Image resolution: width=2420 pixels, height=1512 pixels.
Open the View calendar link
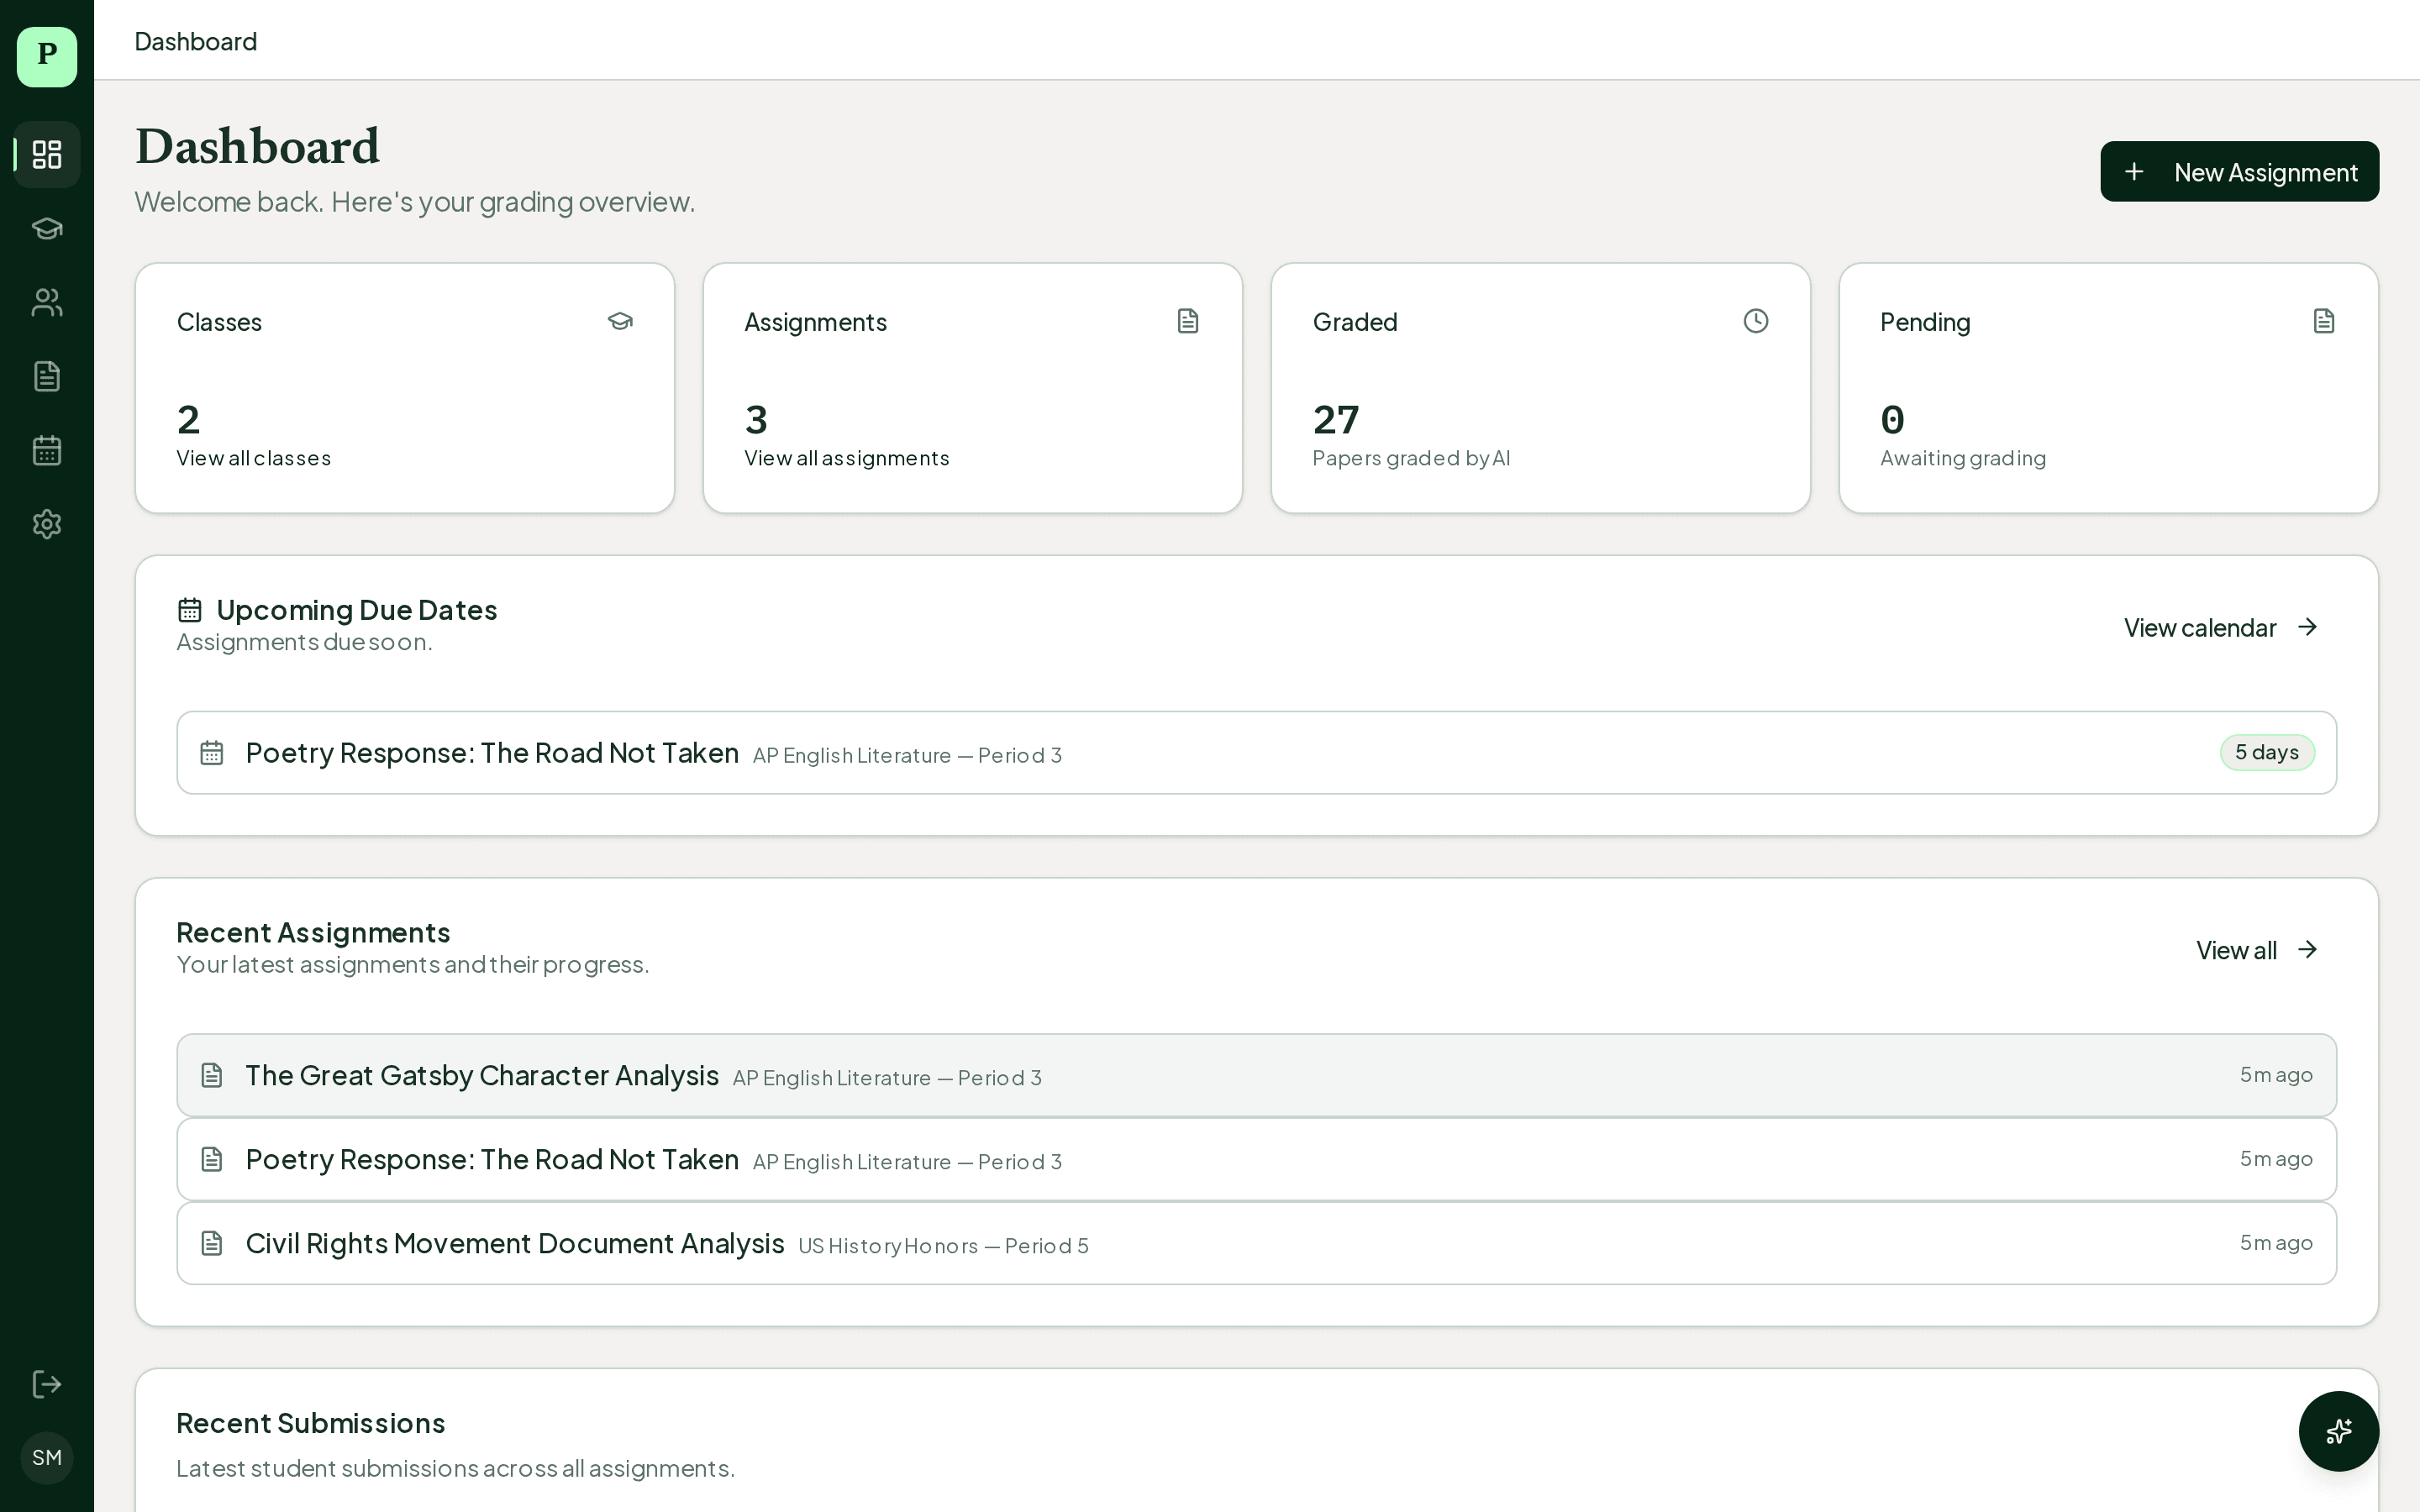tap(2220, 627)
